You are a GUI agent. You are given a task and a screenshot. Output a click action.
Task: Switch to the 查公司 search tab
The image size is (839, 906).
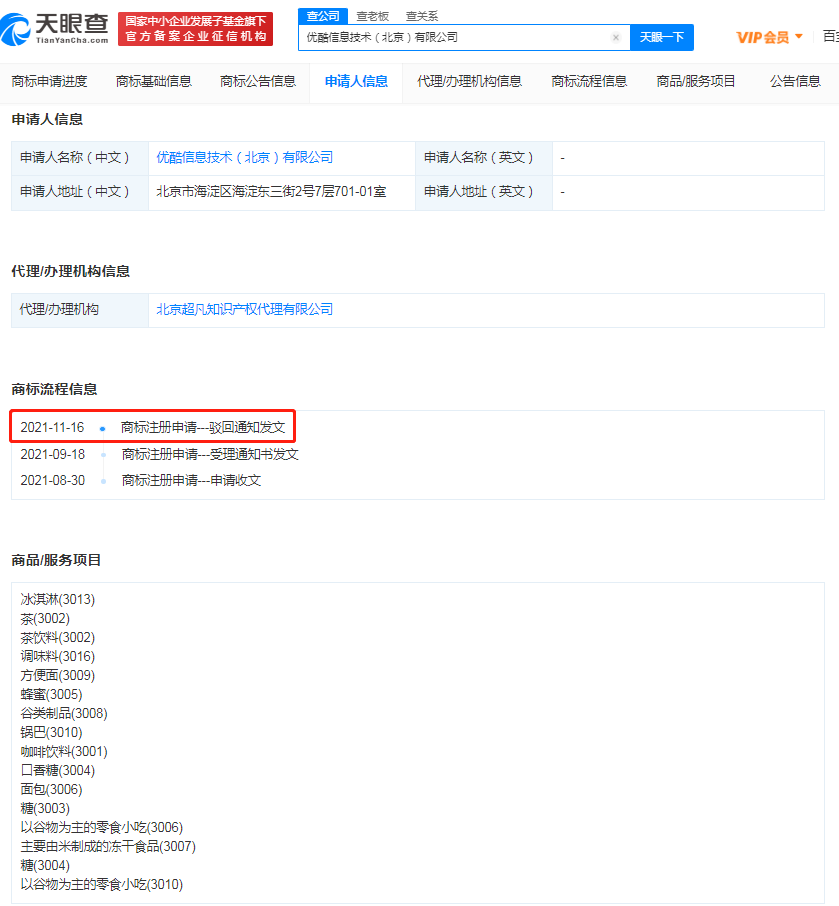coord(323,16)
